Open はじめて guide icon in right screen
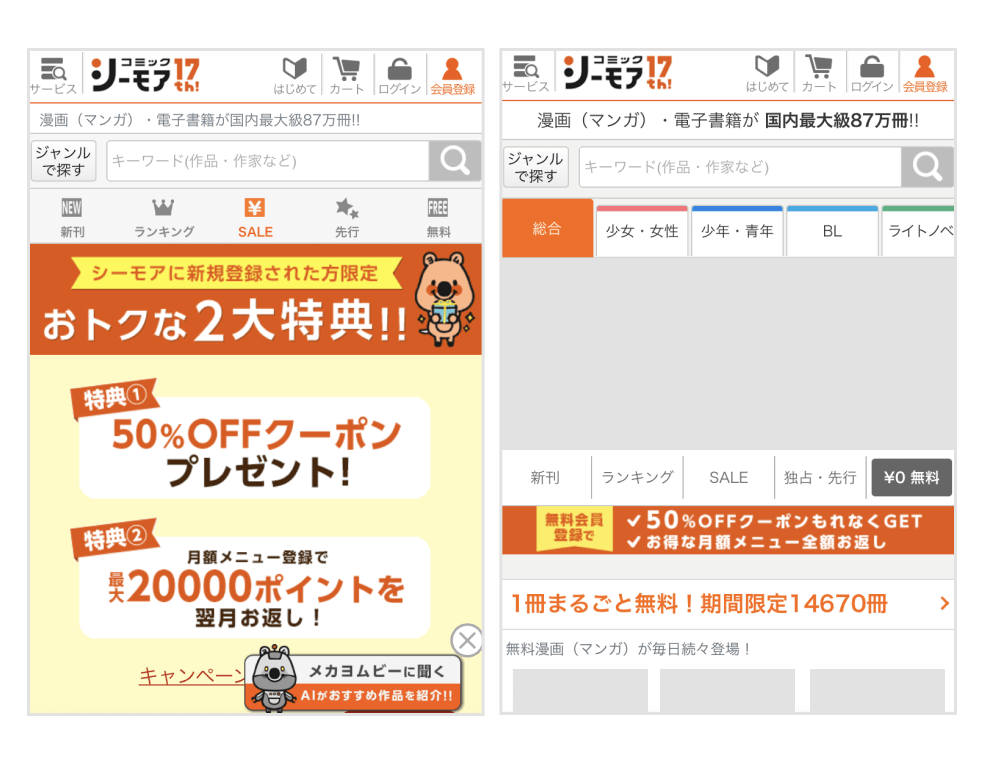984x765 pixels. pyautogui.click(x=767, y=73)
